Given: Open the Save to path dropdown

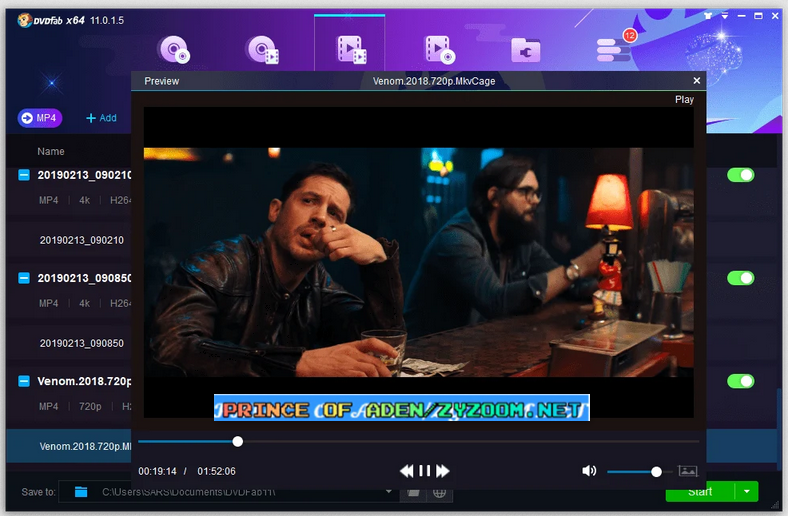Looking at the screenshot, I should pos(388,491).
